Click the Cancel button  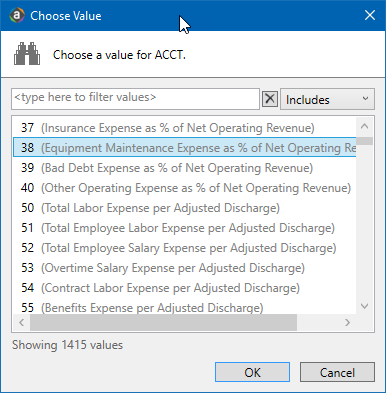click(337, 372)
